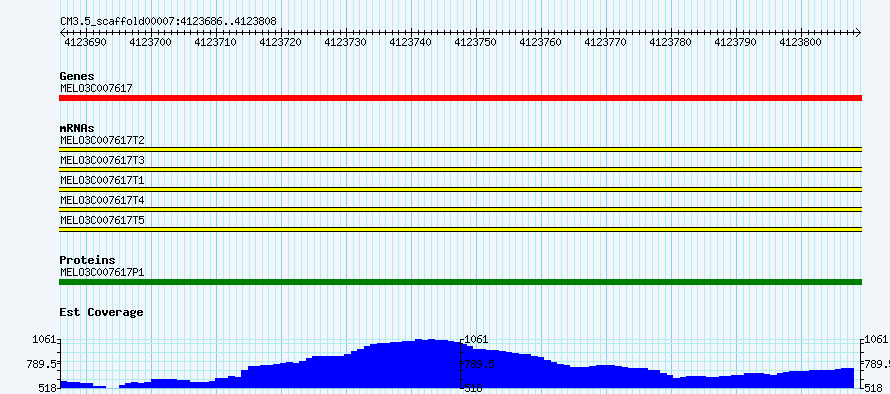Click the MELO3C007617T4 transcript label
The image size is (890, 394).
click(x=102, y=200)
